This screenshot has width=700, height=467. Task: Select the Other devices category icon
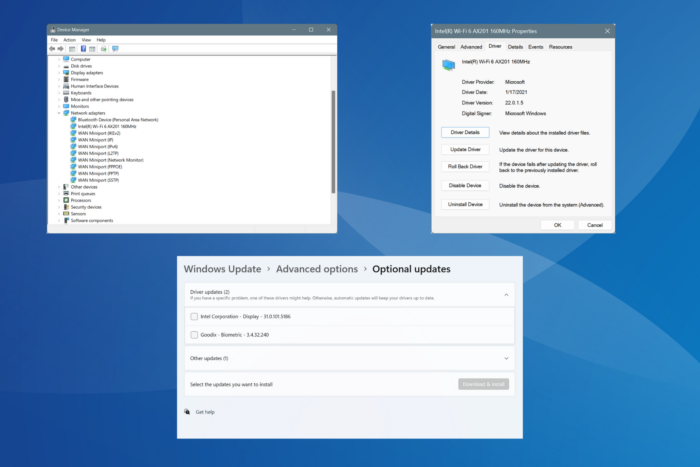(66, 187)
